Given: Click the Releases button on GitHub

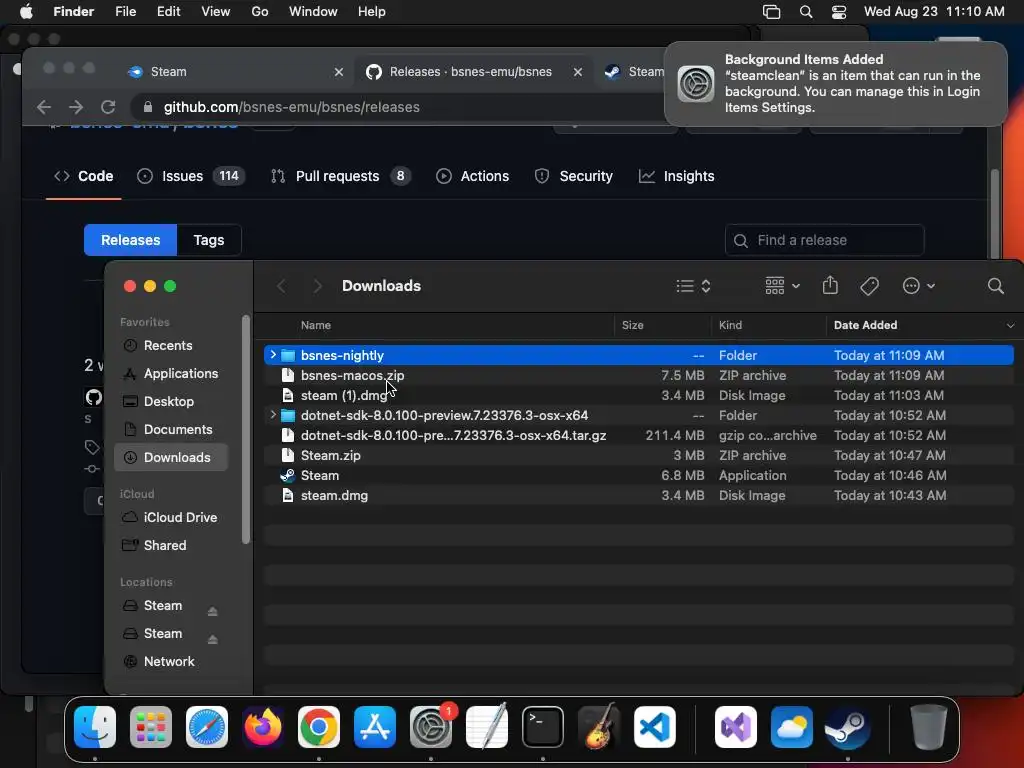Looking at the screenshot, I should pyautogui.click(x=131, y=240).
